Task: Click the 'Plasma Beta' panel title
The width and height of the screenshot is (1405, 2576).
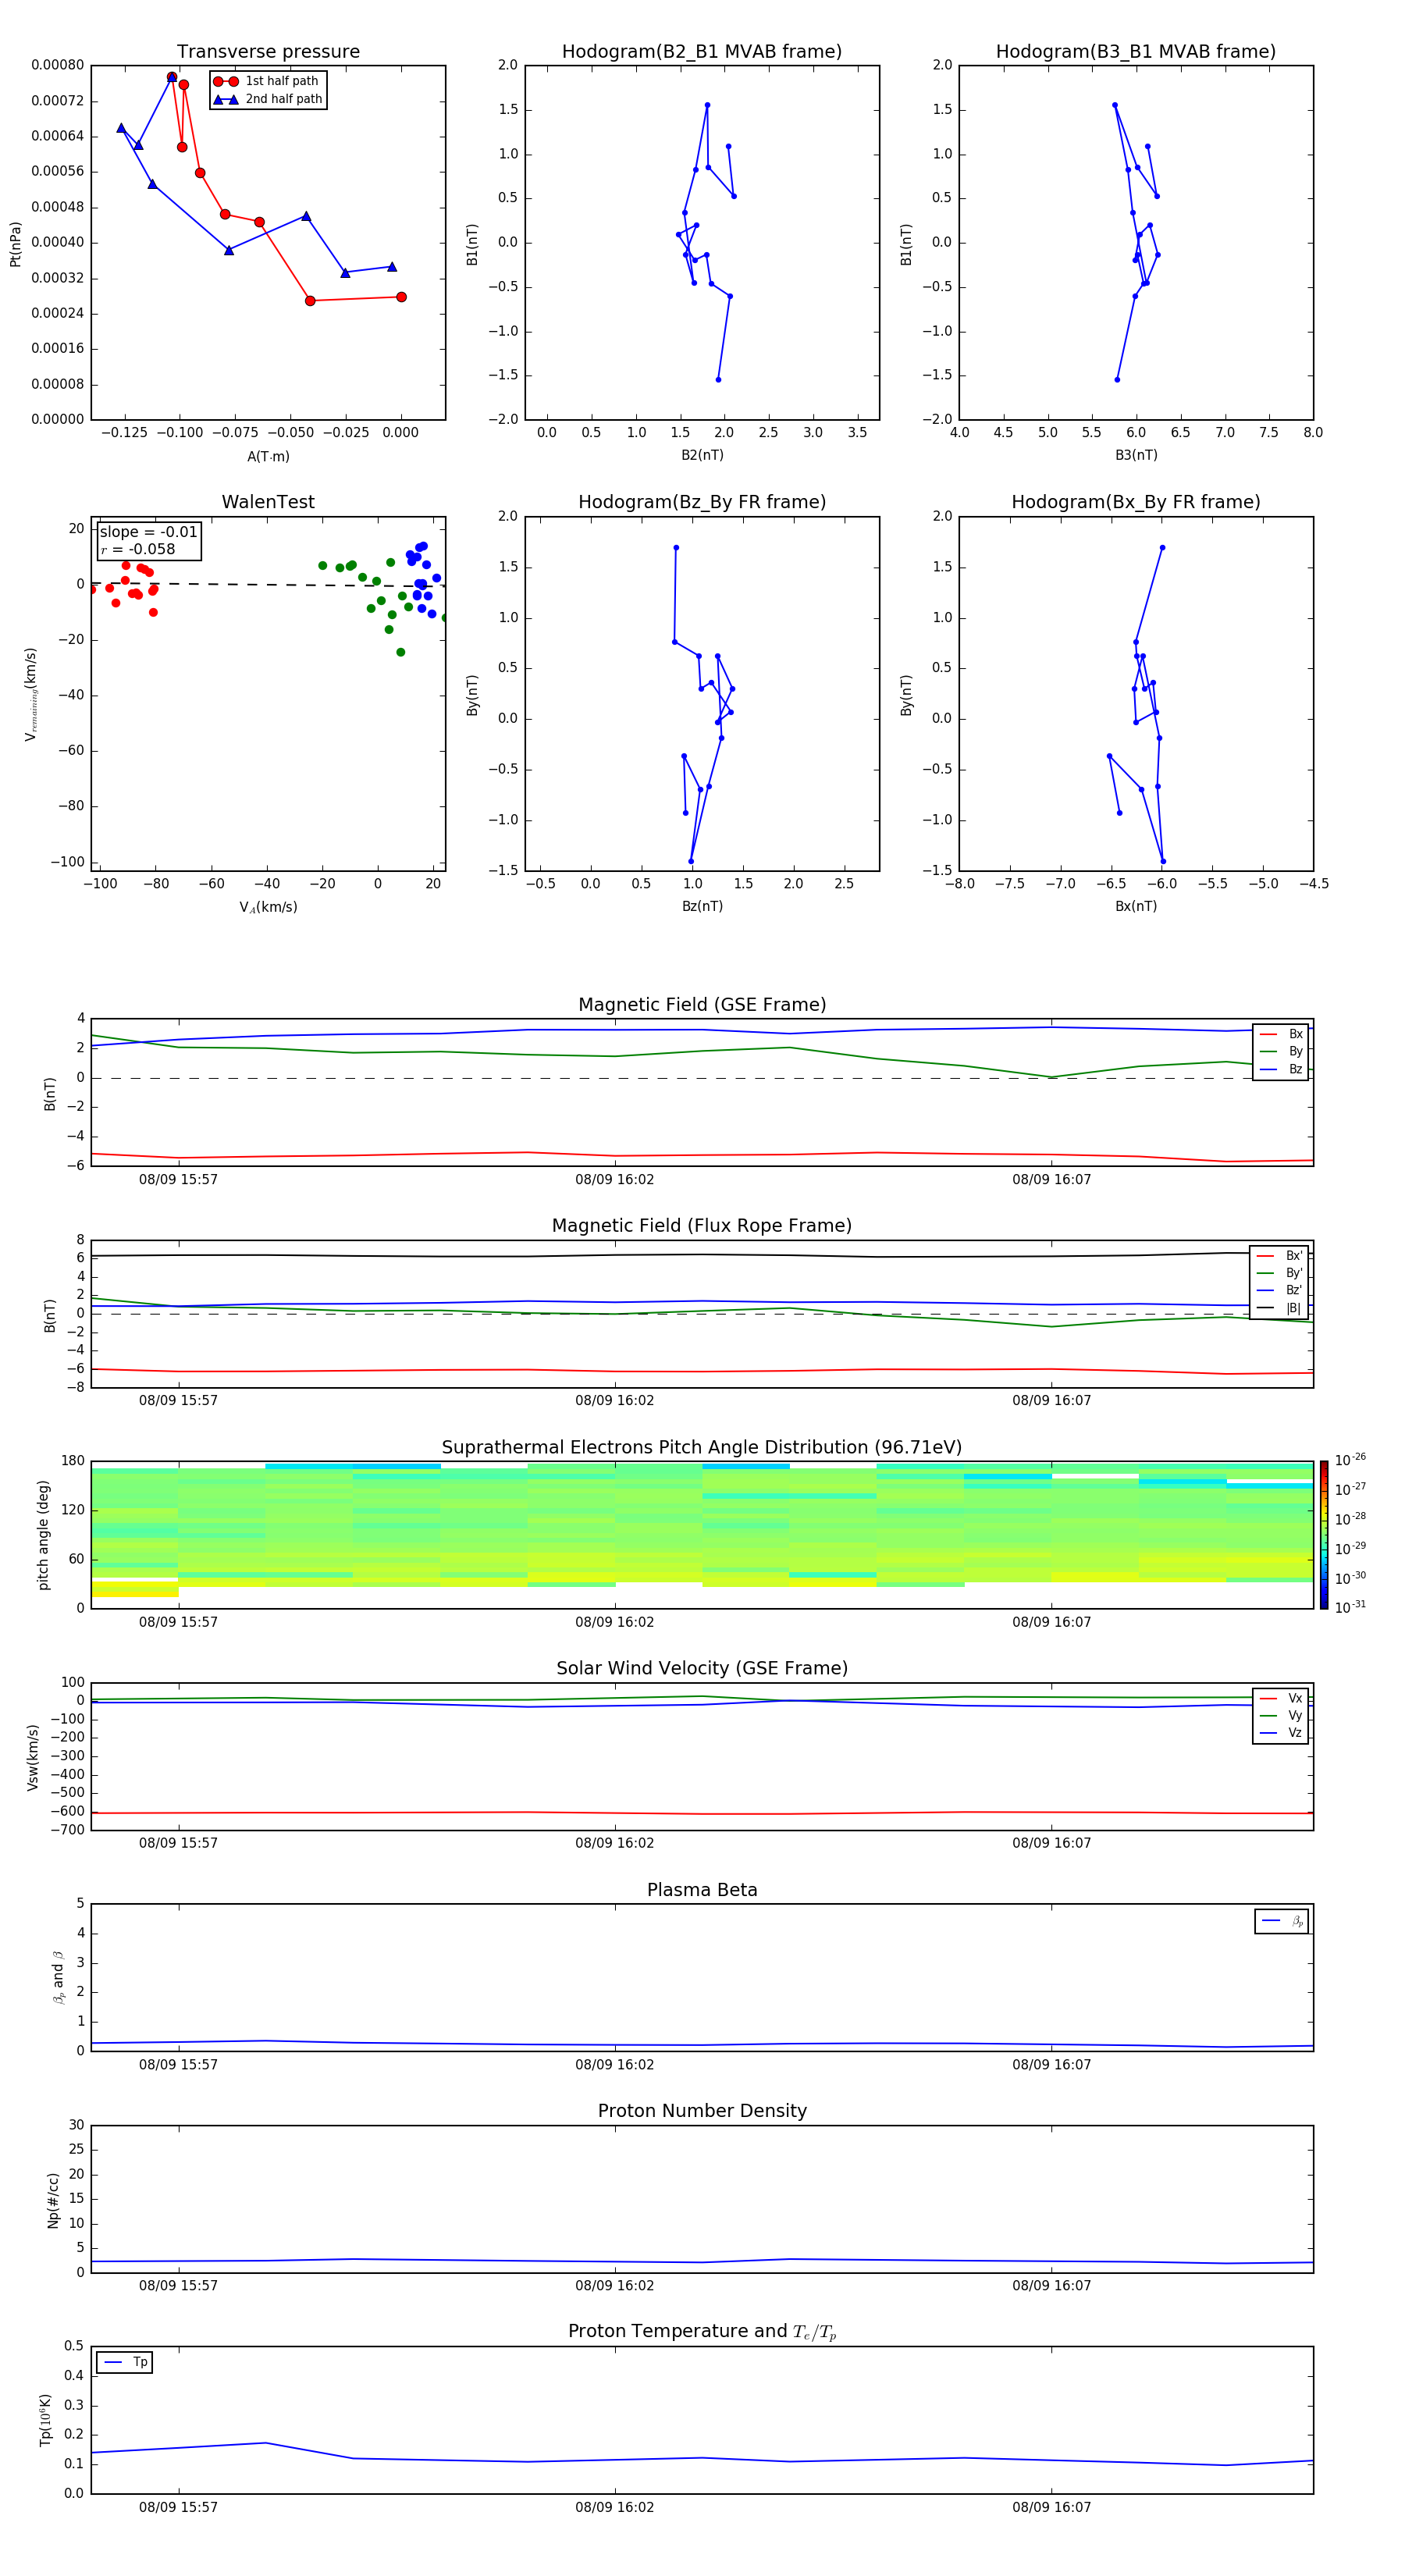Action: (x=702, y=1890)
